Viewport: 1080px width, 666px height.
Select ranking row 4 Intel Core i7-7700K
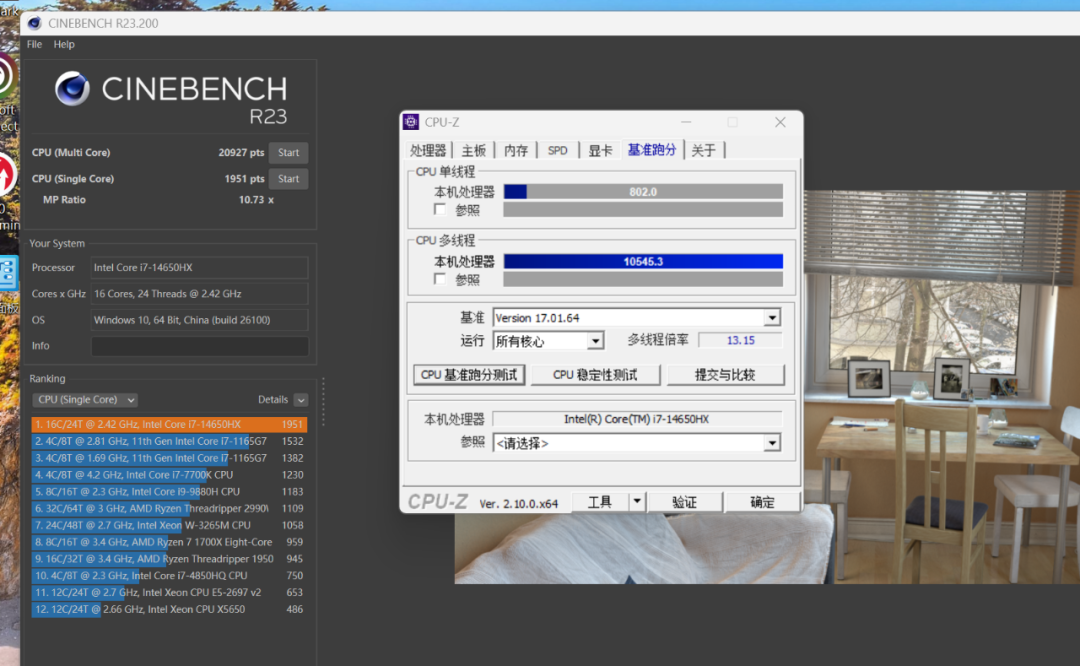[169, 475]
